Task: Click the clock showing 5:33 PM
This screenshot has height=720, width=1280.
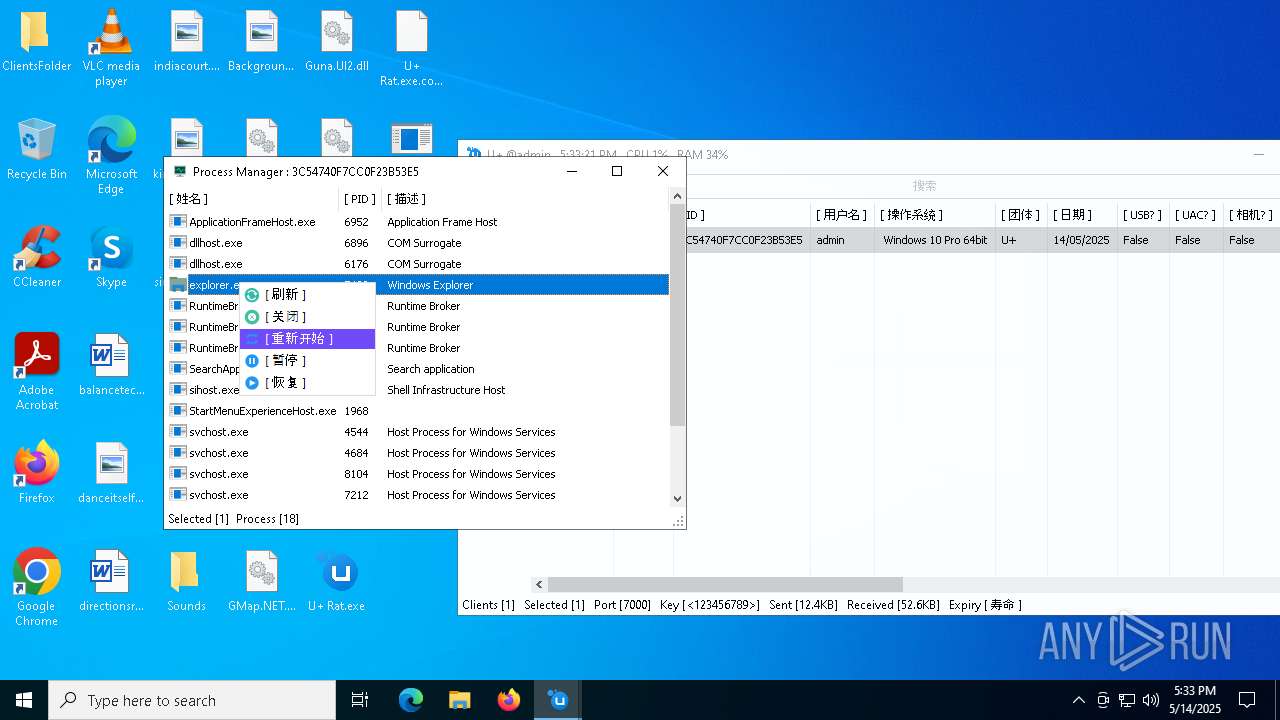Action: tap(1194, 700)
